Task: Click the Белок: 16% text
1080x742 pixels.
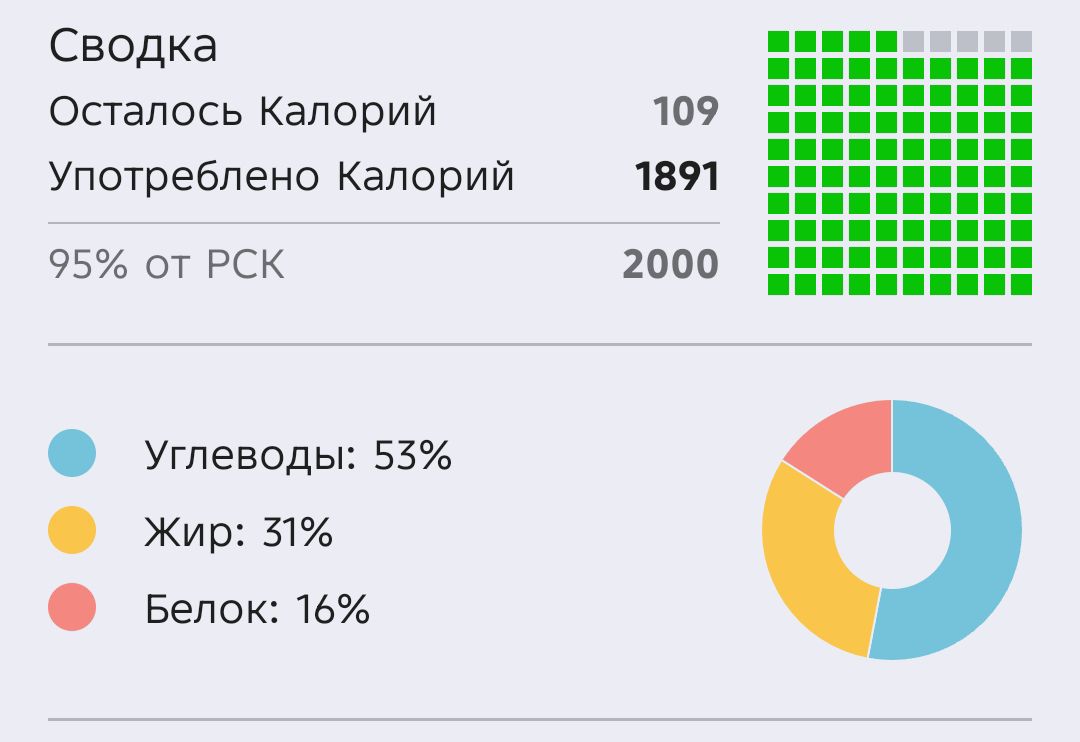Action: coord(257,609)
